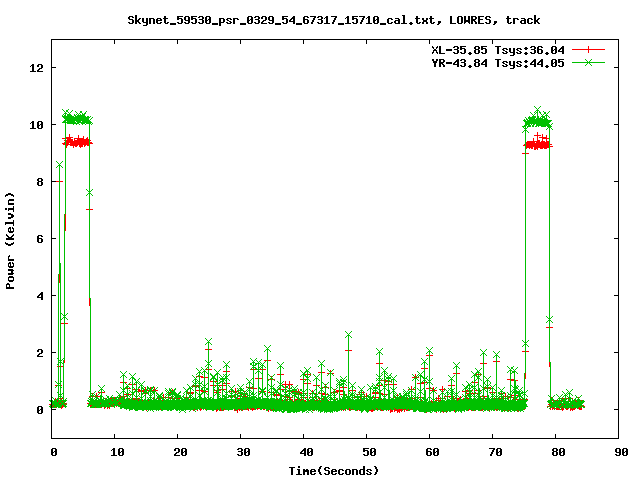Click the x-axis tick label 90
Viewport: 640px width, 480px height.
point(621,452)
